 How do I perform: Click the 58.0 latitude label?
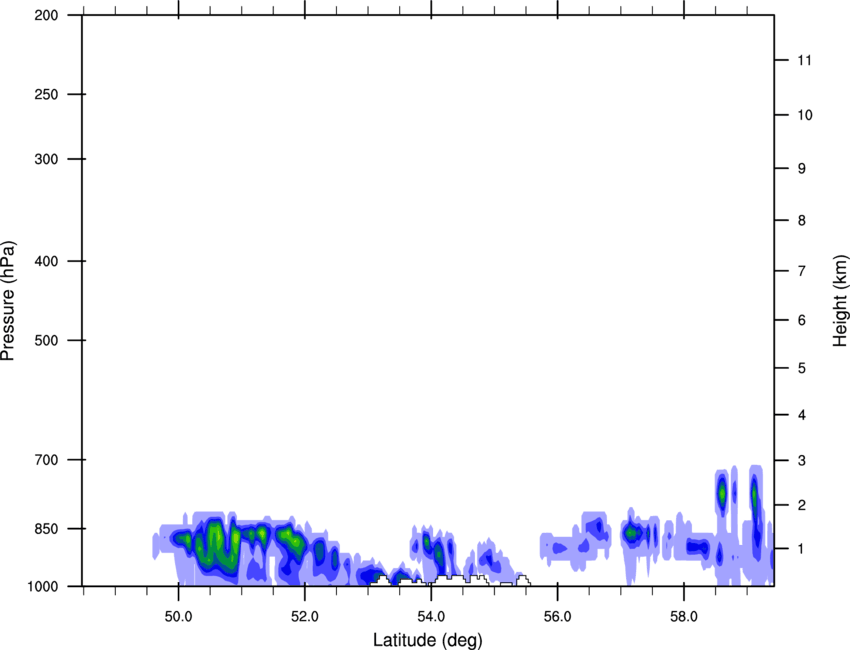point(684,616)
